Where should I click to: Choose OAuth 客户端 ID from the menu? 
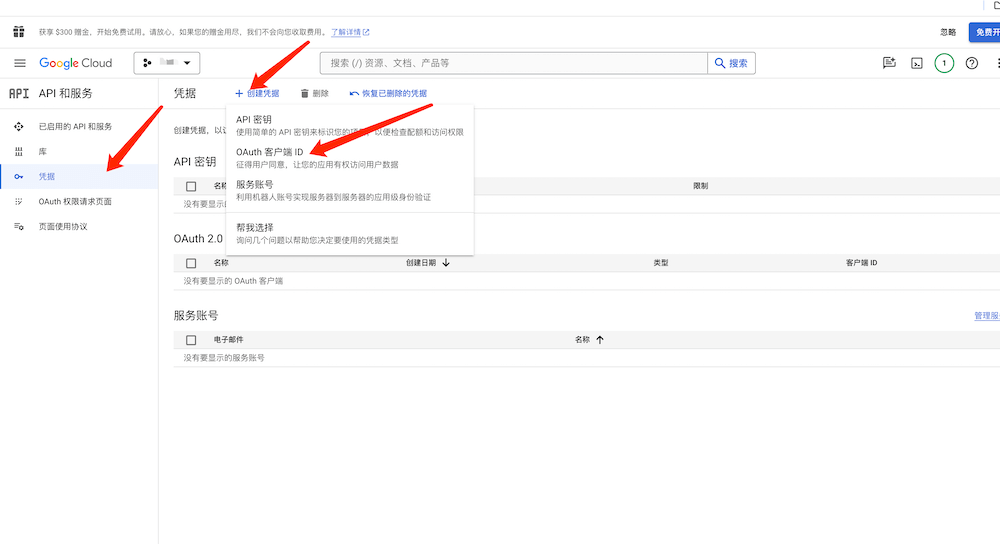pos(270,152)
